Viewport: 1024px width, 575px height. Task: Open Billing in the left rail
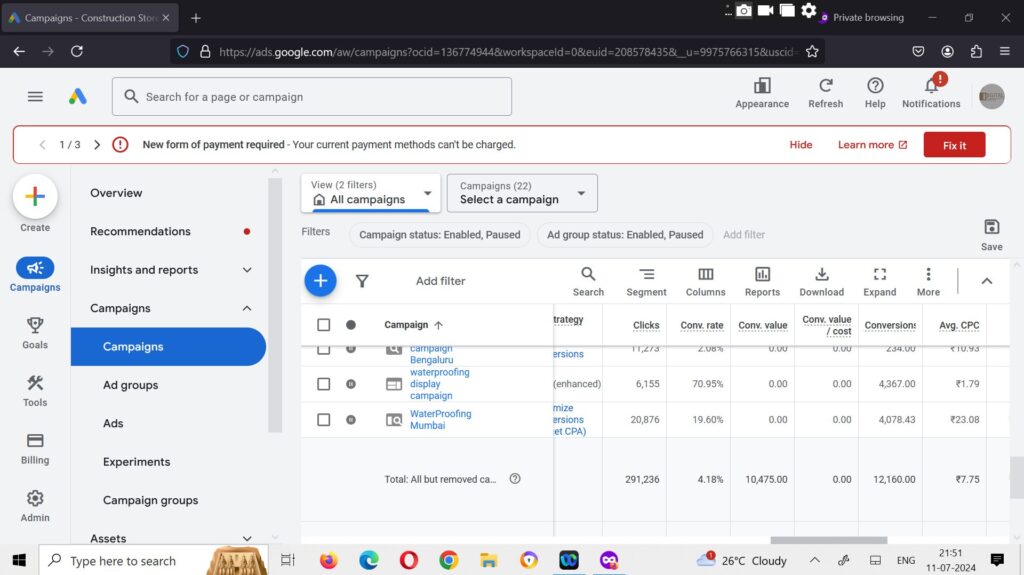tap(35, 448)
